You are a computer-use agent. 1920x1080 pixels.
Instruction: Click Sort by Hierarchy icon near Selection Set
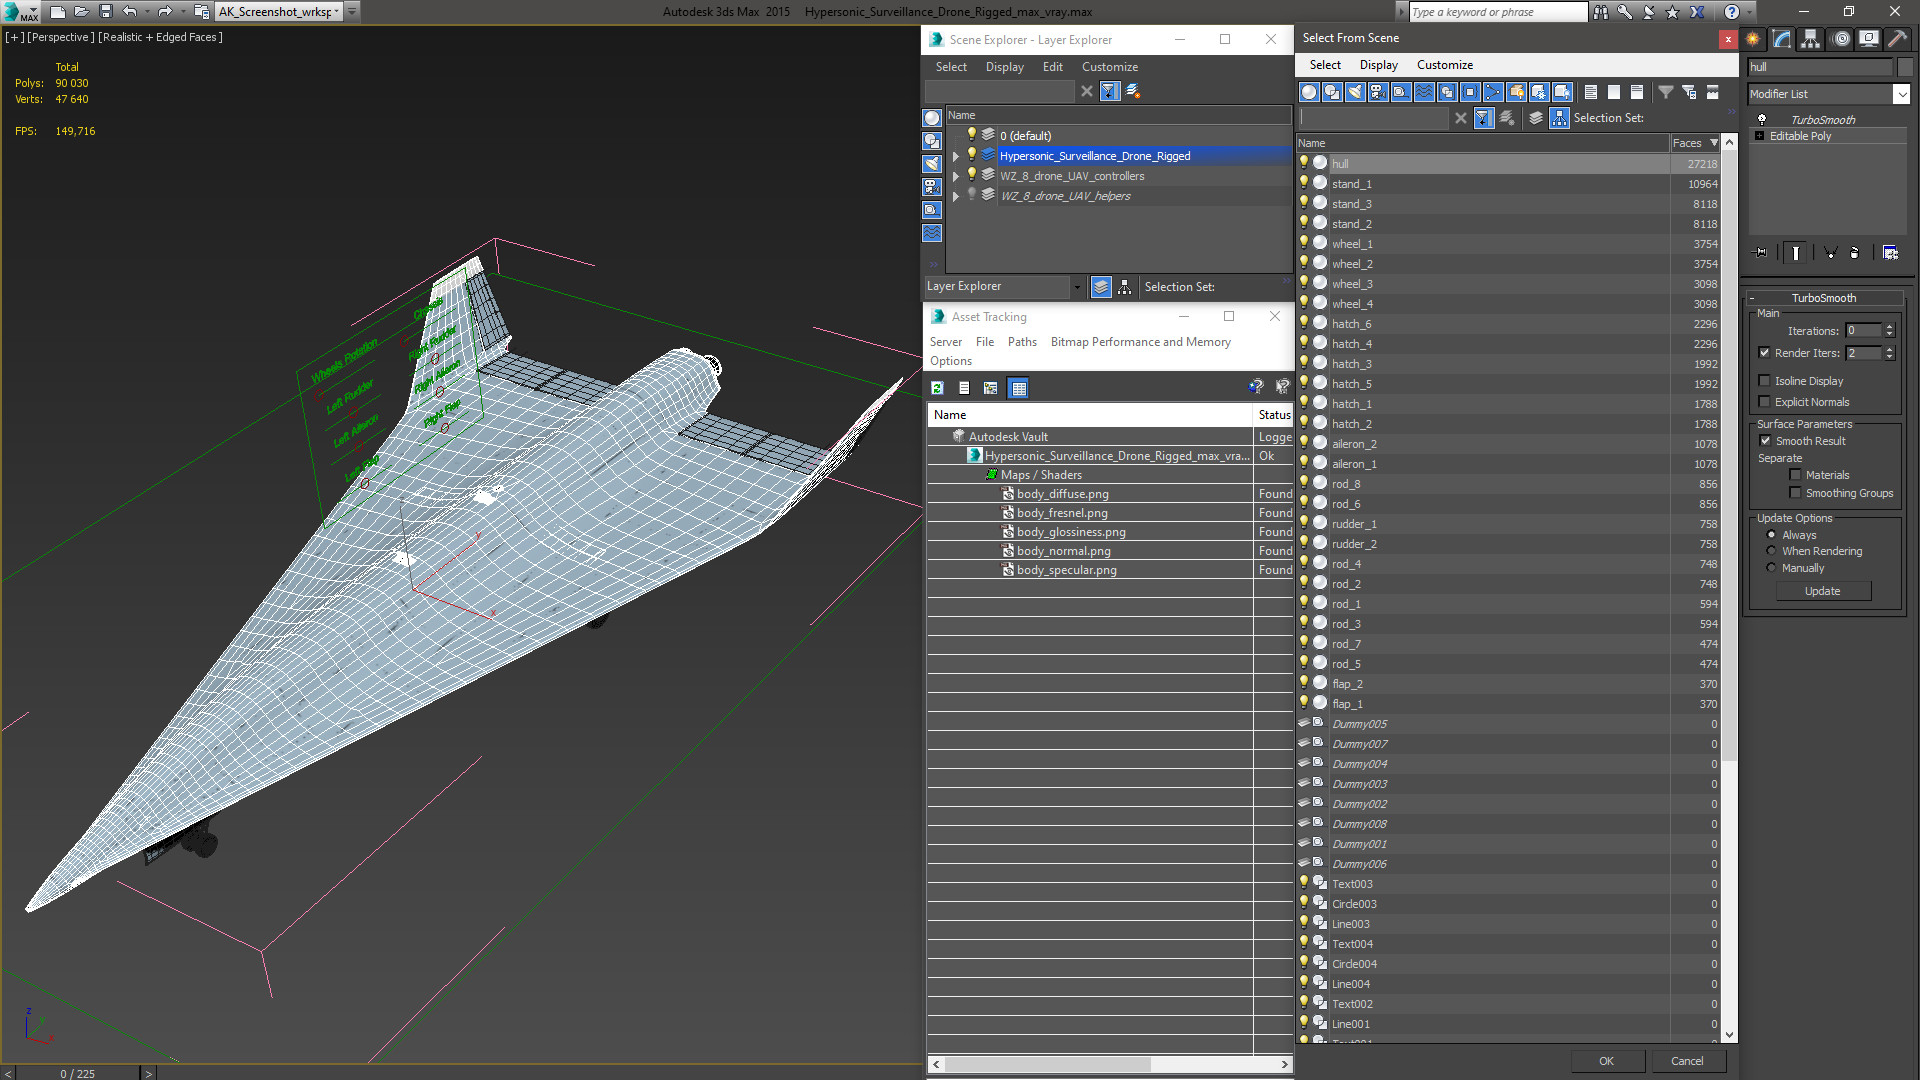(x=1559, y=118)
